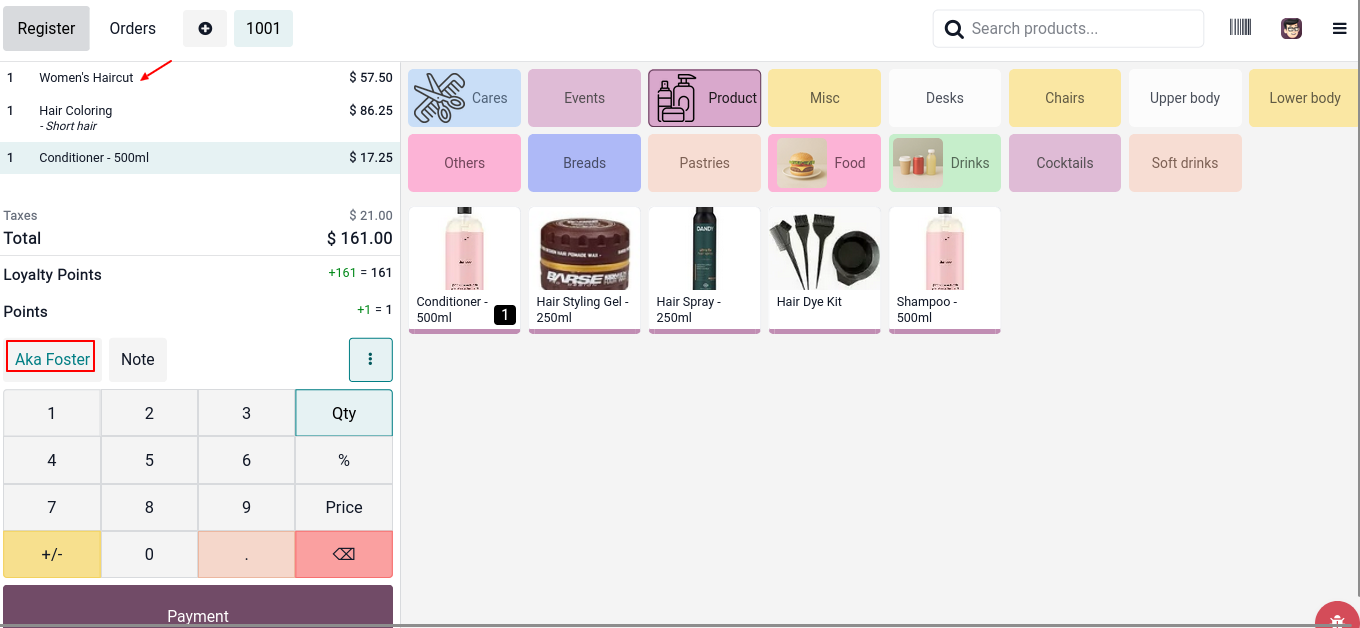This screenshot has width=1360, height=628.
Task: Select the Cares category with scissors icon
Action: [464, 98]
